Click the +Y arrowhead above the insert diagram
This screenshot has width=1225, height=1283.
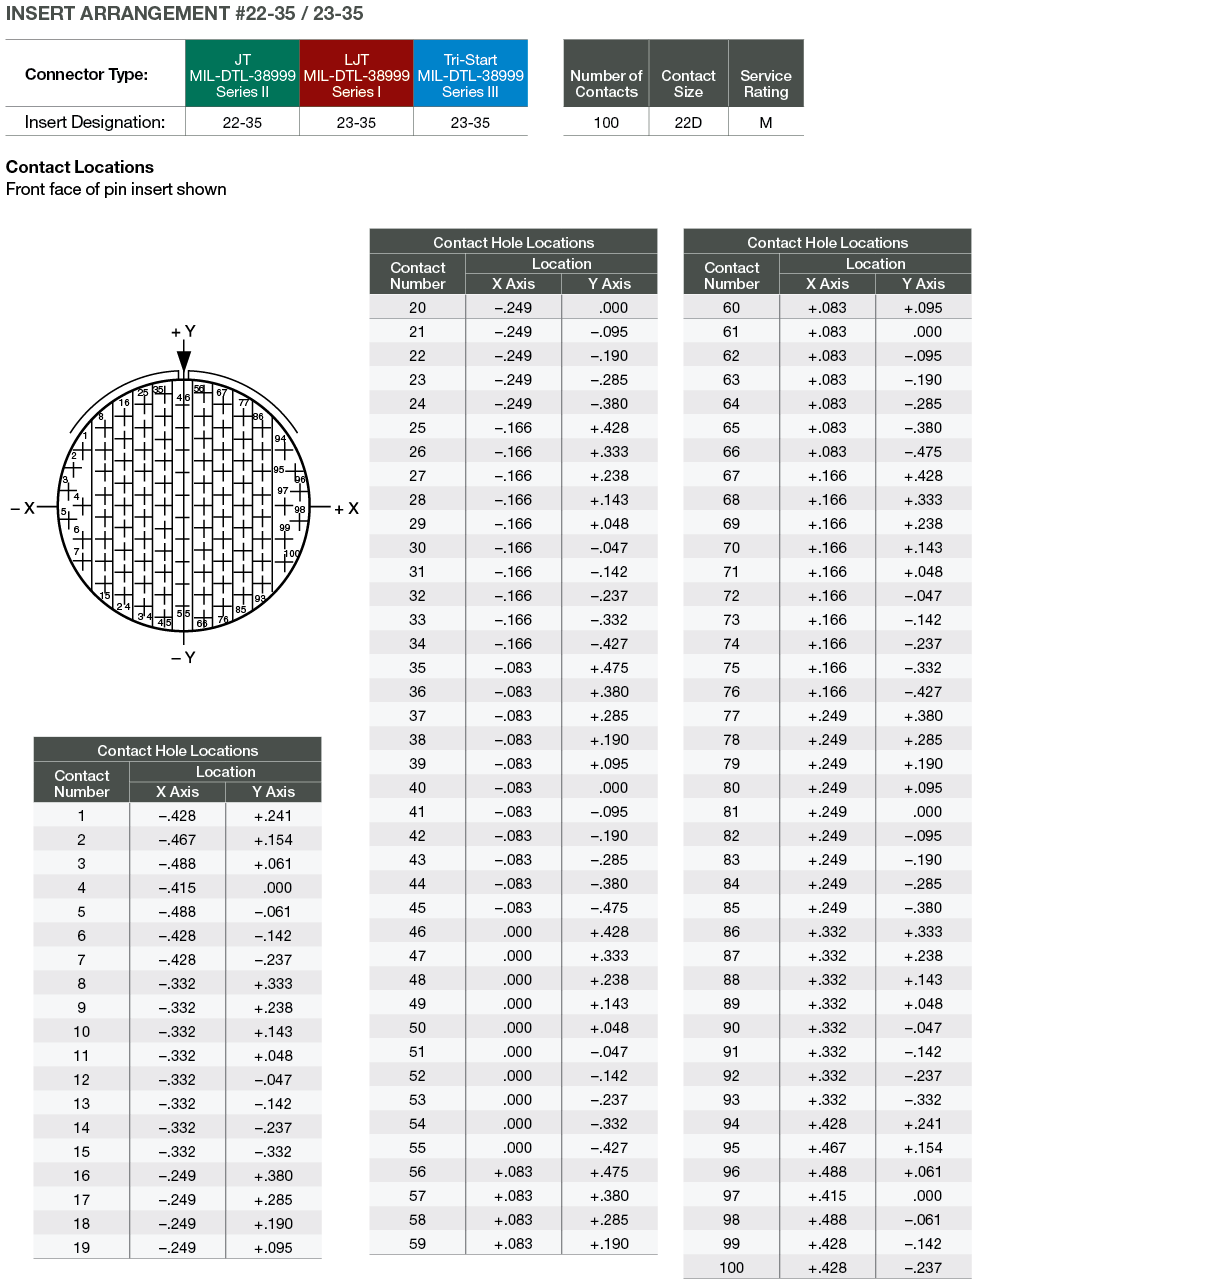coord(184,359)
